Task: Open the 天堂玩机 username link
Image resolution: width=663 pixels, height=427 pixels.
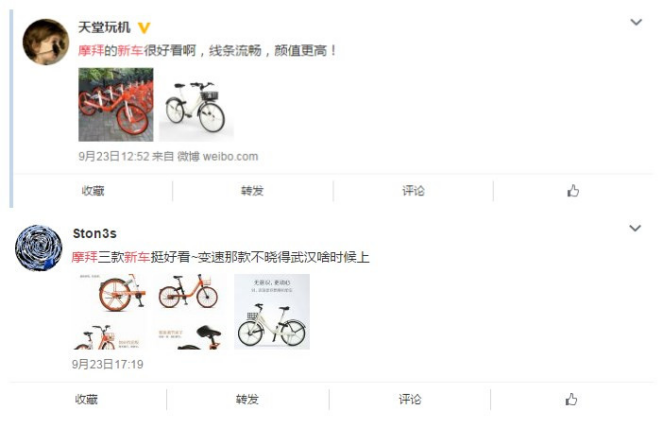Action: click(x=104, y=27)
